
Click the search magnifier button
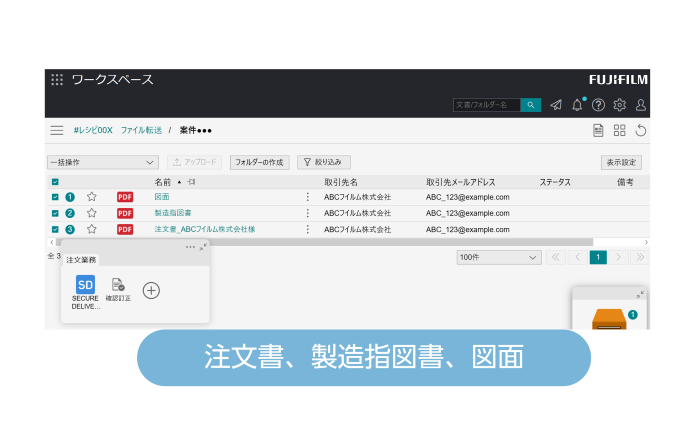coord(531,105)
